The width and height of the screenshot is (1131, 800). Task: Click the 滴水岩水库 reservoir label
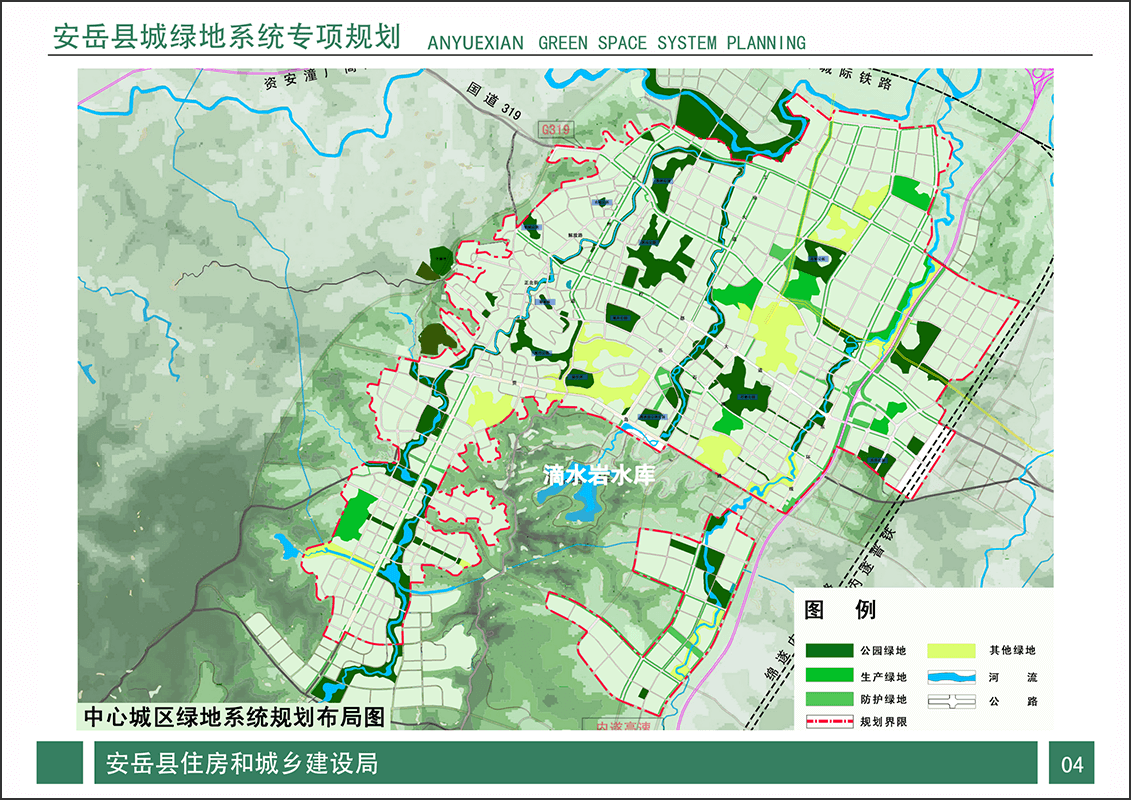(599, 475)
